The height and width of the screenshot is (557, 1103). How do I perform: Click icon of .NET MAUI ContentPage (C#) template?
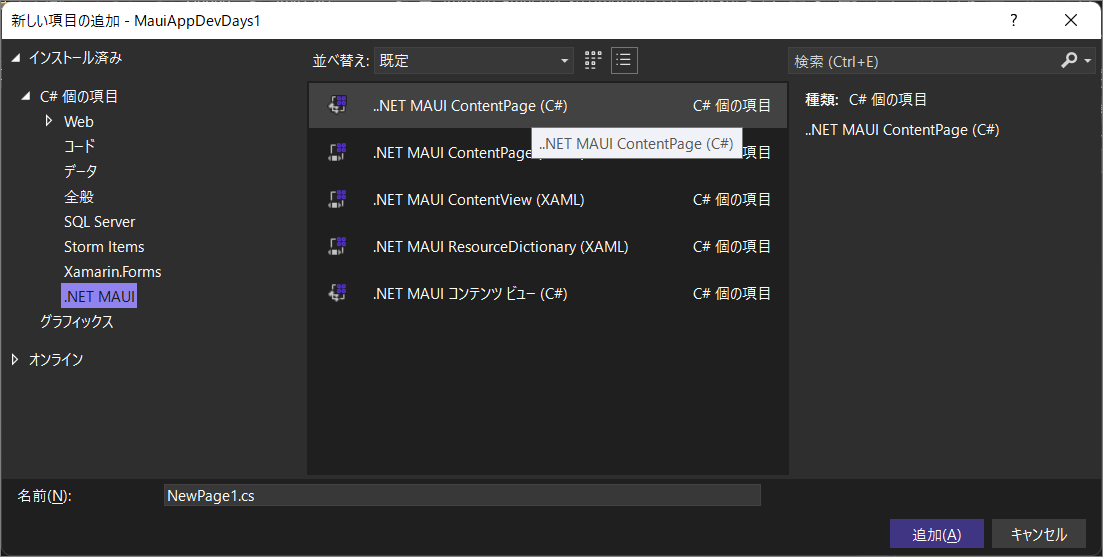click(338, 105)
